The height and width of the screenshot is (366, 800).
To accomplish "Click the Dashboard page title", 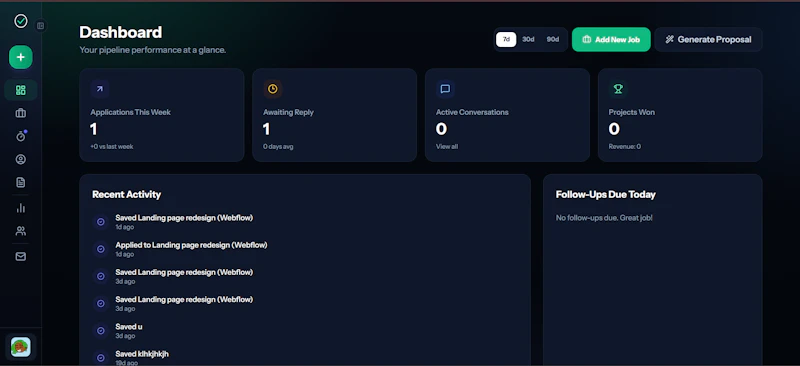I will [x=121, y=32].
